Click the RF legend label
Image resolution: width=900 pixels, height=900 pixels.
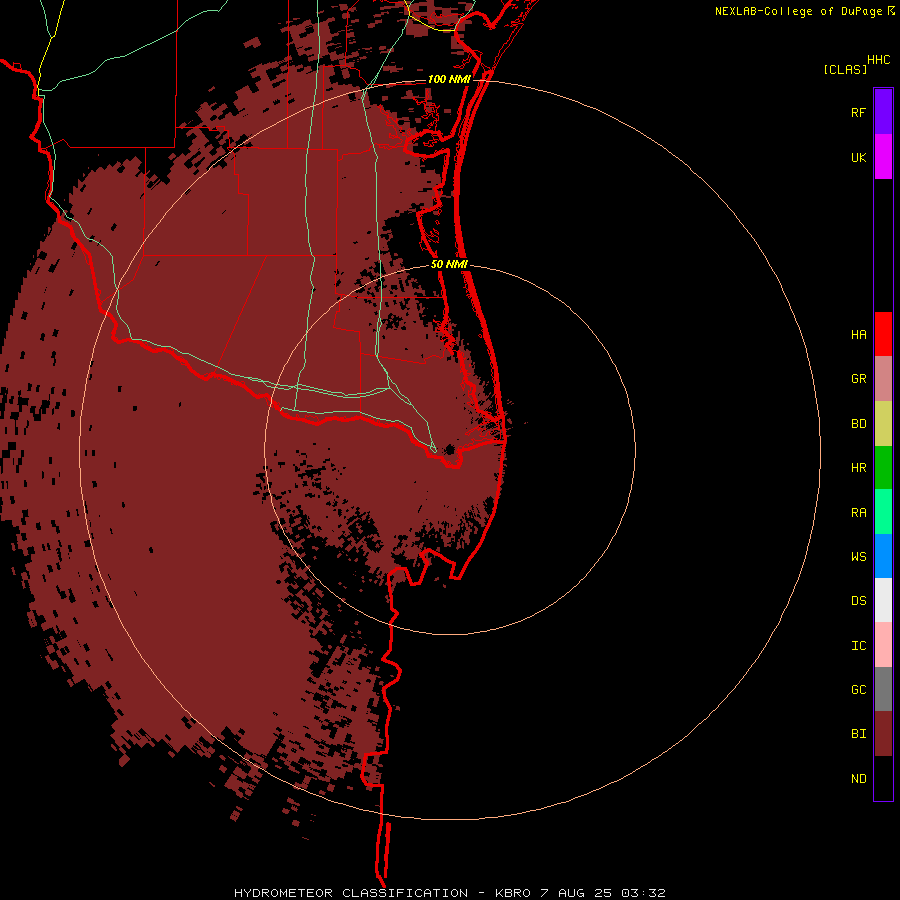tap(858, 112)
